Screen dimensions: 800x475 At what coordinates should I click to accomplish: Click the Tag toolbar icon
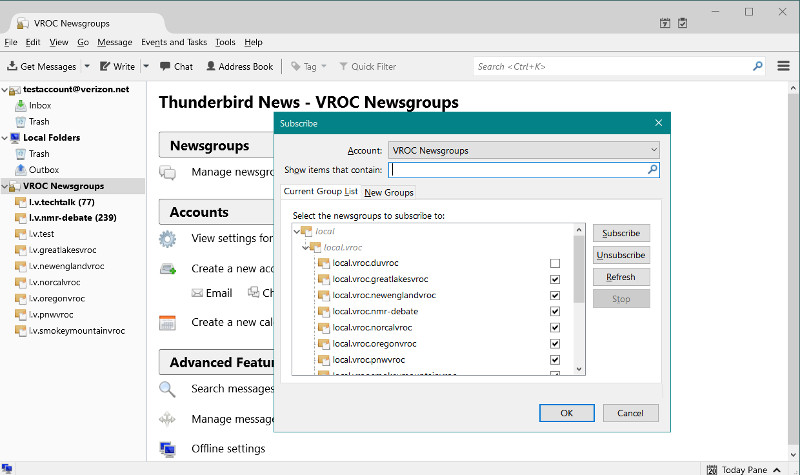pos(295,66)
